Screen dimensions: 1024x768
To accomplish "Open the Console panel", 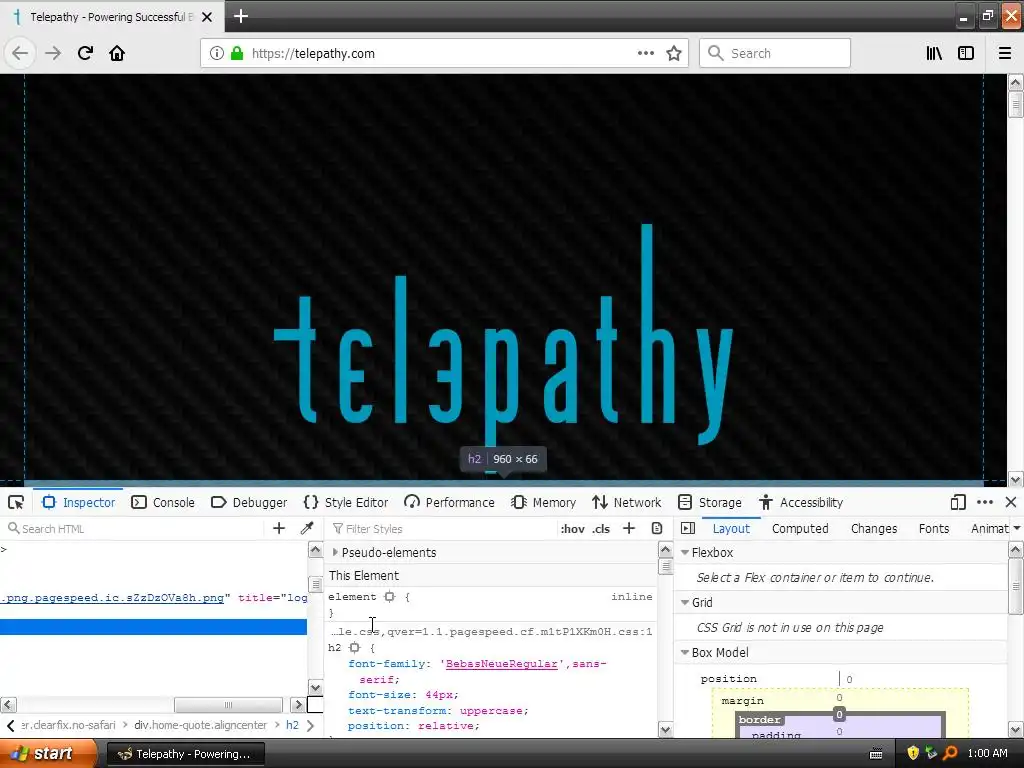I will tap(163, 502).
